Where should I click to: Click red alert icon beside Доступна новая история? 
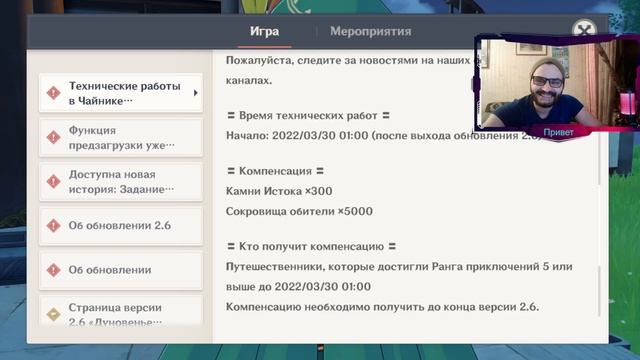pos(53,181)
